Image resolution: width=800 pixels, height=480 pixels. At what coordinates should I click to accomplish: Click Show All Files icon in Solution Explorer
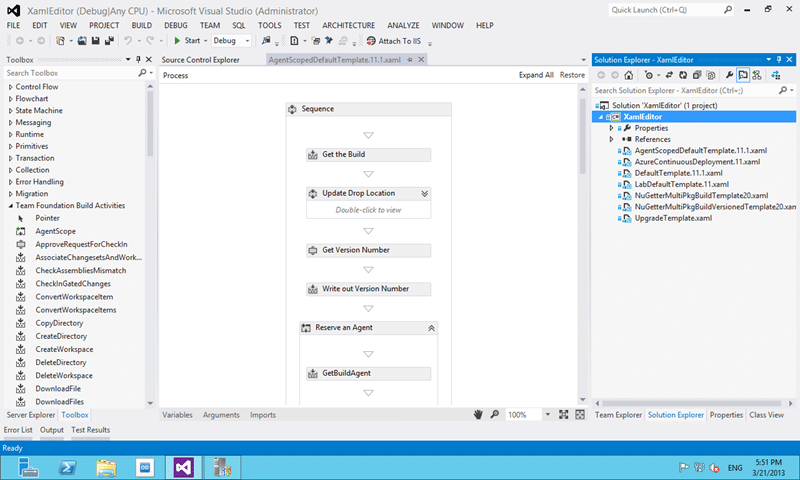(711, 75)
